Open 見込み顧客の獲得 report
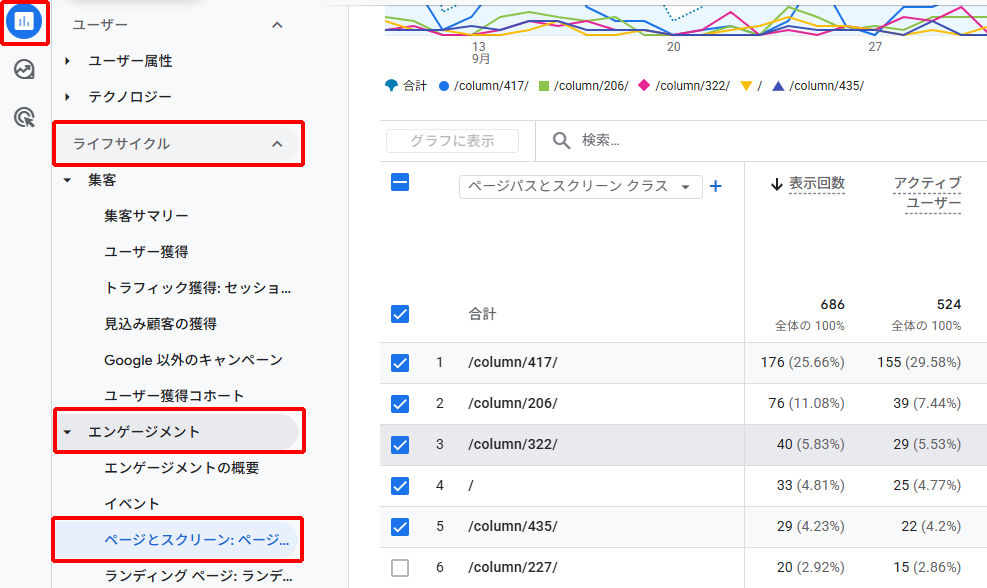This screenshot has height=588, width=987. point(161,324)
